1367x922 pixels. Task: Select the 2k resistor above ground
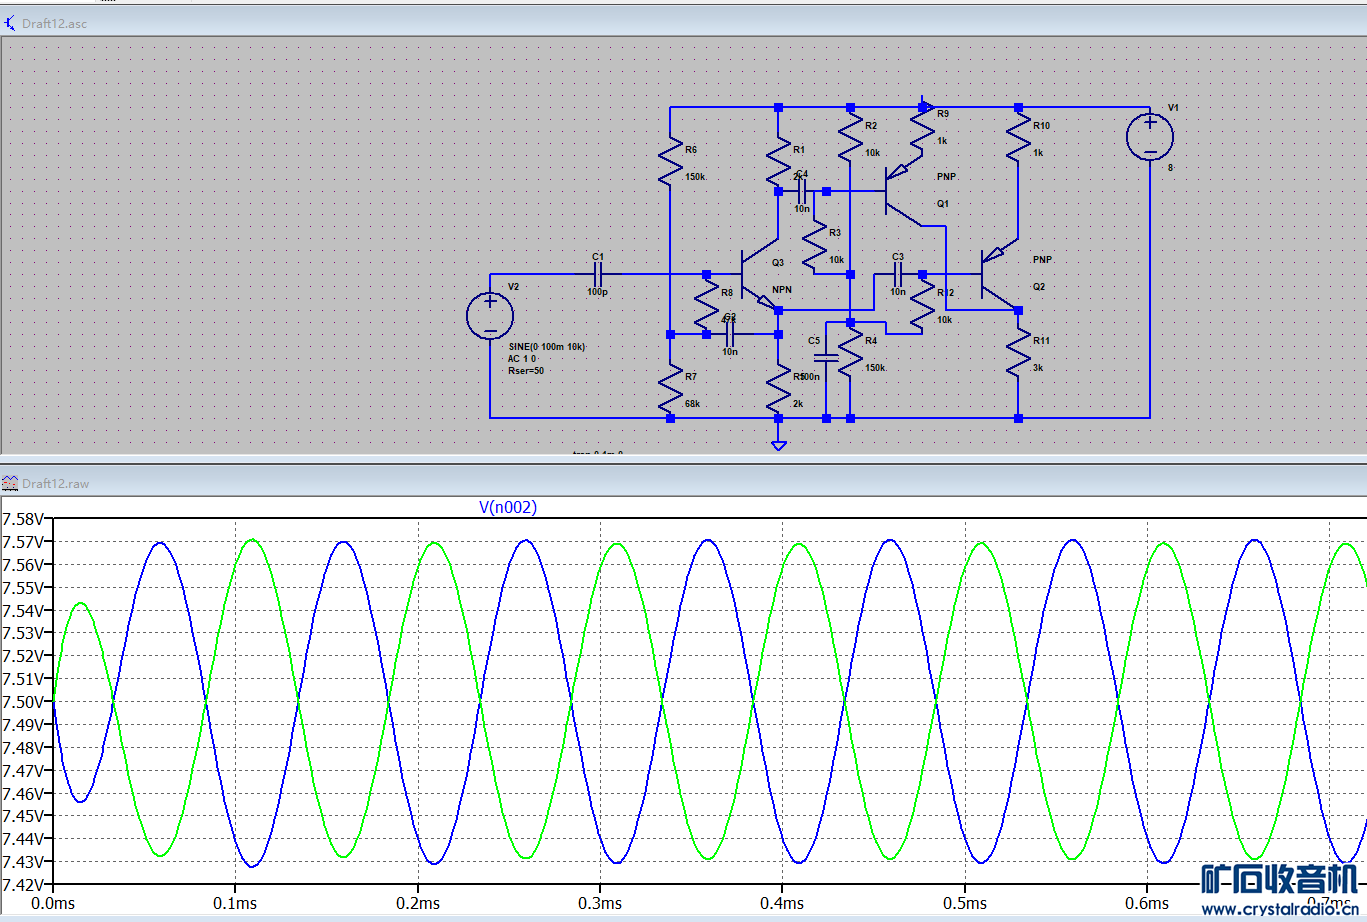(x=778, y=388)
